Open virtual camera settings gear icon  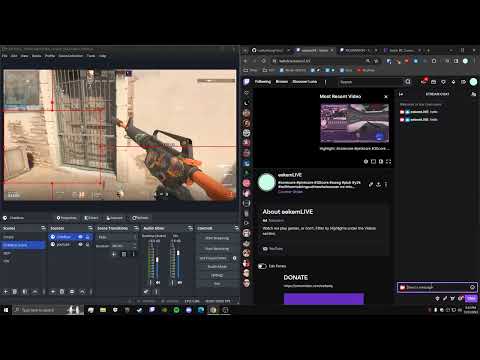pyautogui.click(x=234, y=258)
